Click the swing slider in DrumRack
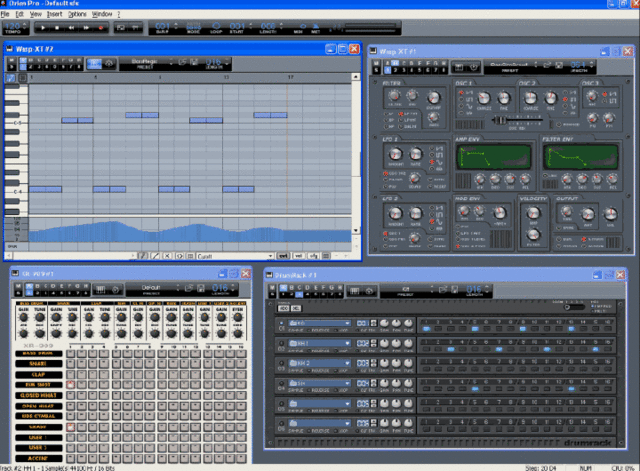Viewport: 640px width, 471px height. (573, 307)
